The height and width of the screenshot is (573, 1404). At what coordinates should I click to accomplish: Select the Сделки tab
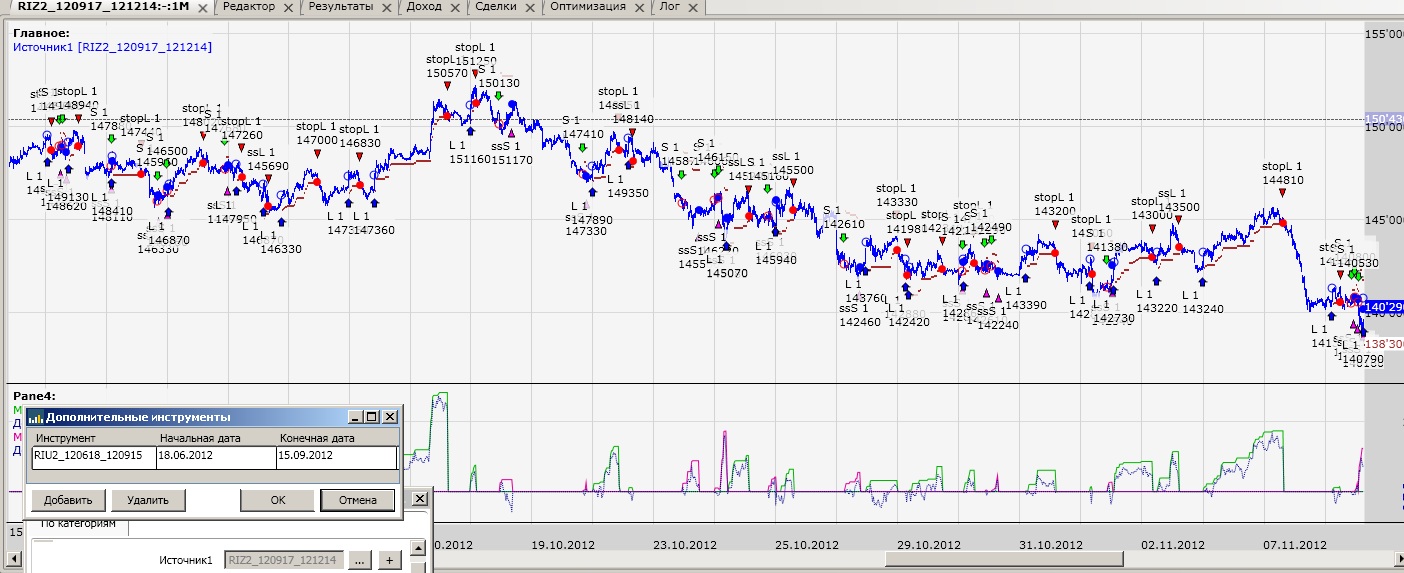[x=496, y=7]
